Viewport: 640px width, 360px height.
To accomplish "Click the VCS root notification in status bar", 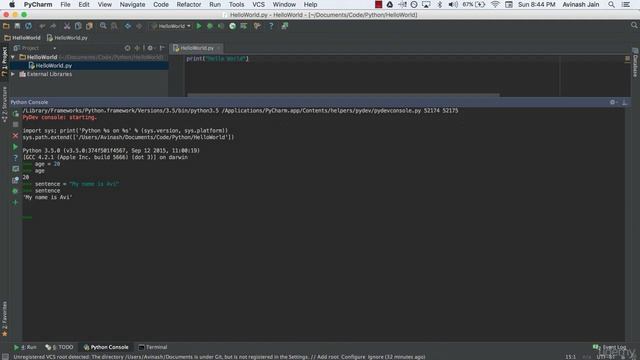I will [x=219, y=357].
